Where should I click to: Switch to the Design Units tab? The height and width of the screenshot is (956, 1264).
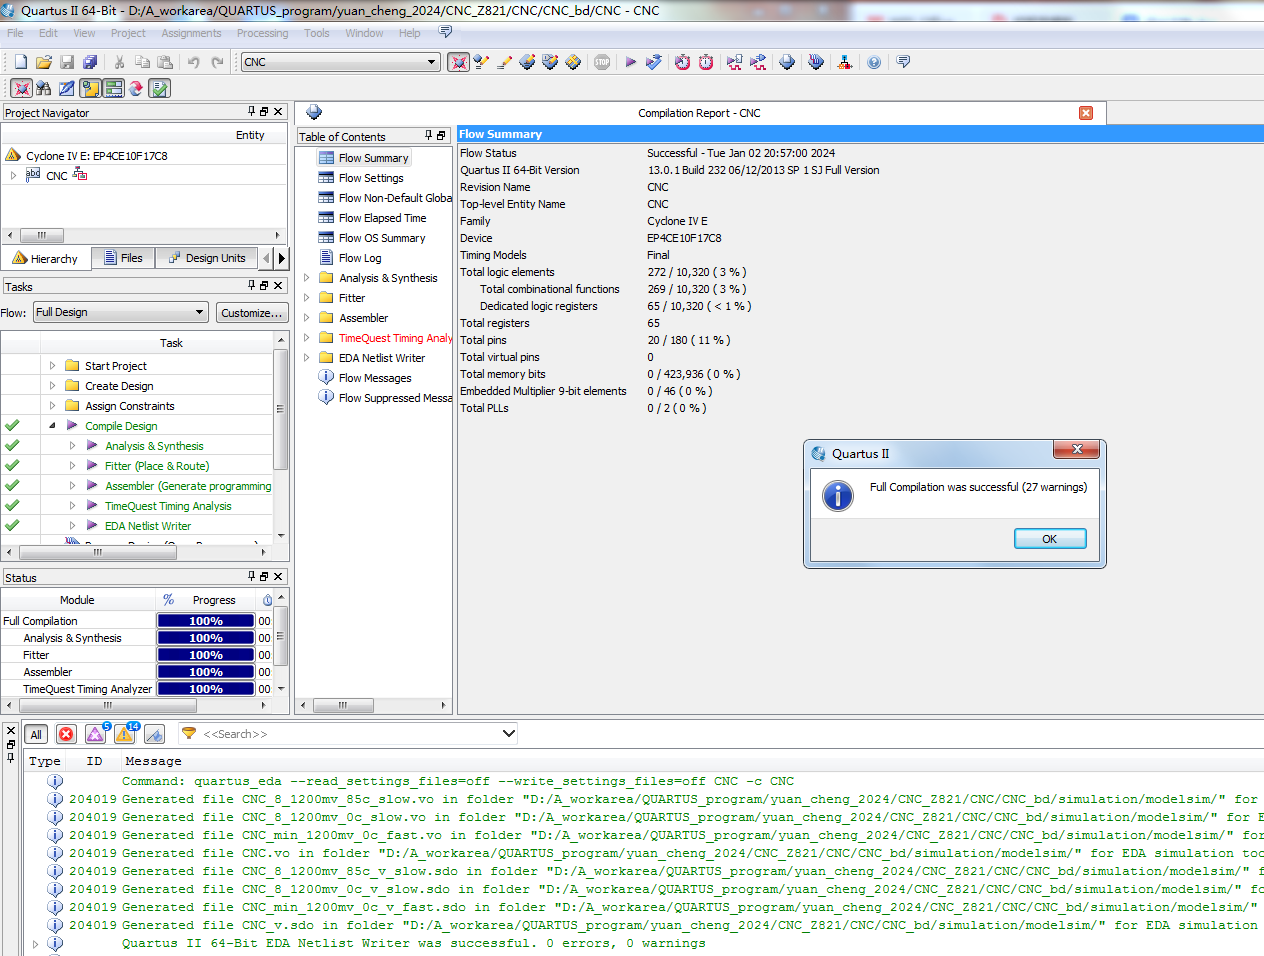point(206,258)
